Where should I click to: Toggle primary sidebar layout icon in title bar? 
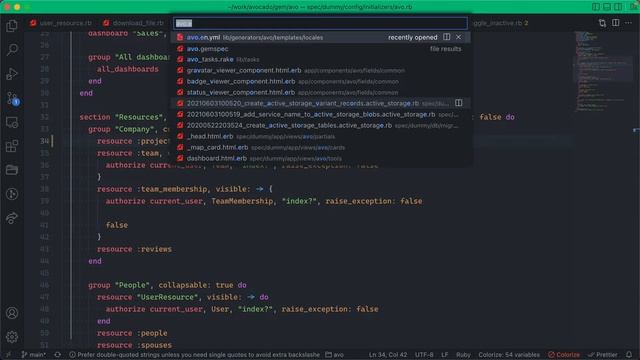pos(596,7)
